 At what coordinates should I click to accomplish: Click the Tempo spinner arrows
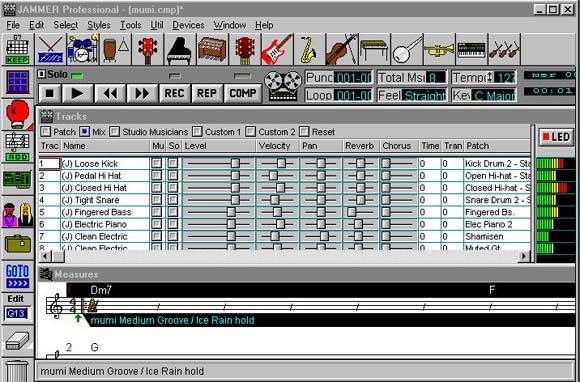pyautogui.click(x=490, y=77)
